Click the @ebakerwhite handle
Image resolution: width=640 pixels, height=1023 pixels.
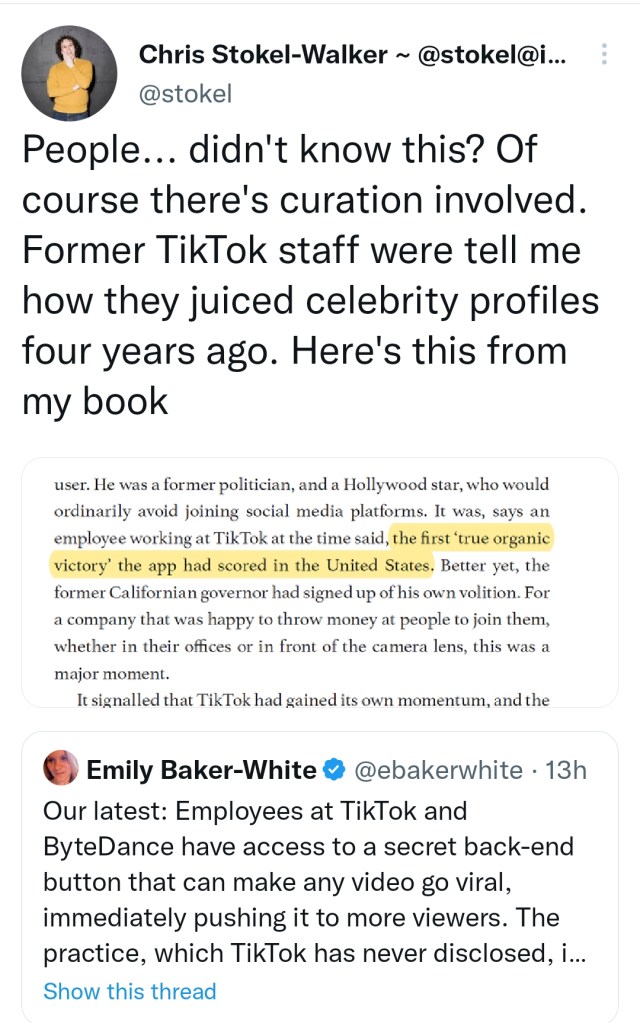pyautogui.click(x=438, y=770)
